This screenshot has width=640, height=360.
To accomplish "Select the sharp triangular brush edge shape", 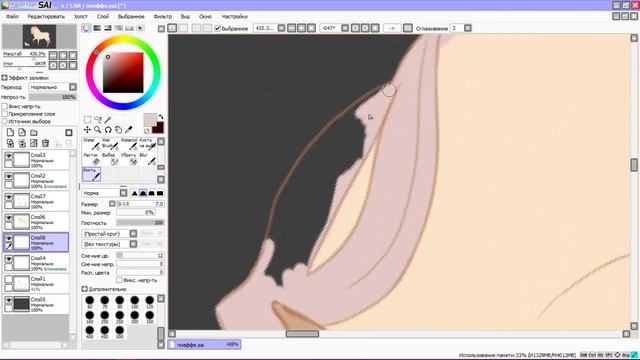I will click(x=134, y=193).
